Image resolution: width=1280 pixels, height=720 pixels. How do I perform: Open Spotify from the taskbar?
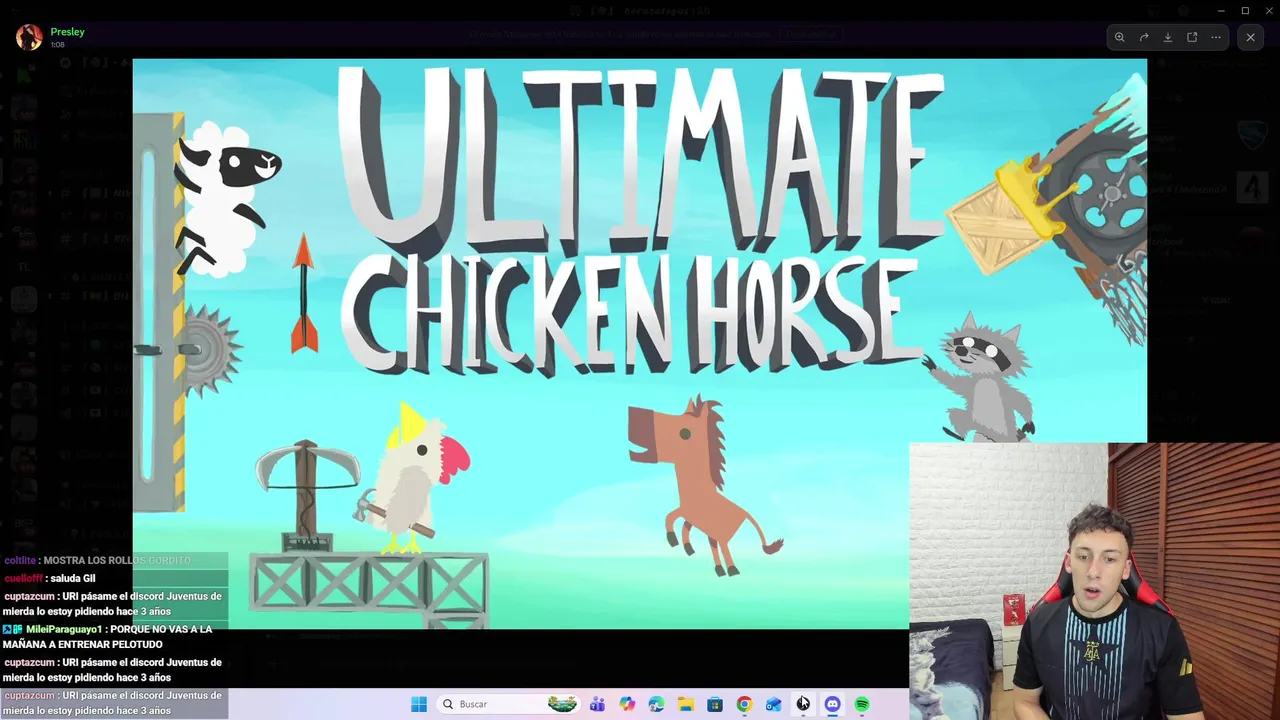click(862, 704)
